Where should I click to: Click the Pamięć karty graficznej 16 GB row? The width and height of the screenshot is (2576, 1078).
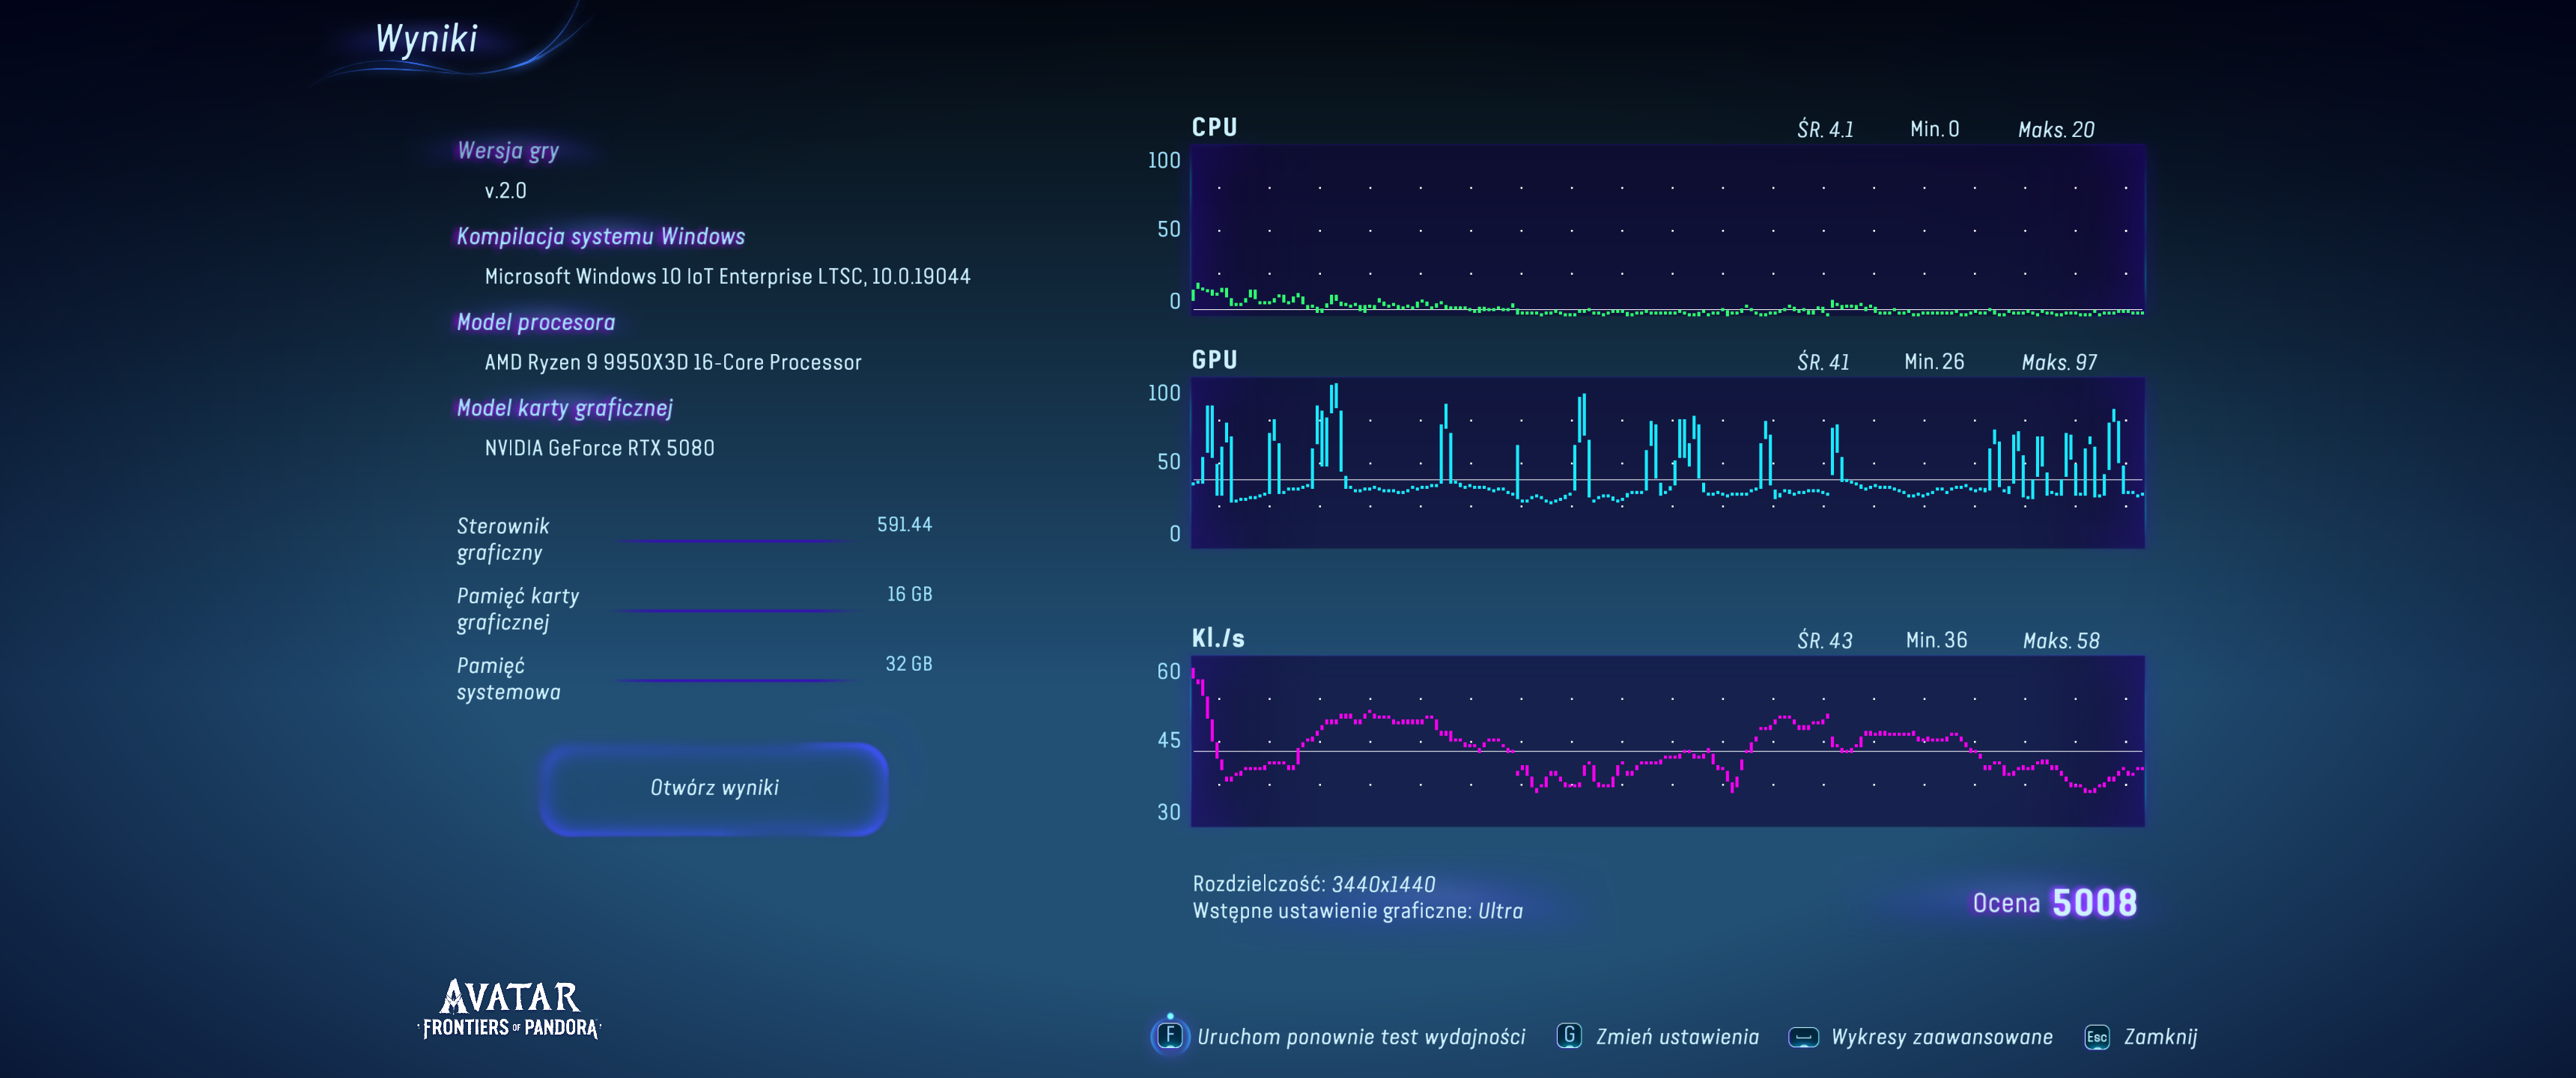click(694, 608)
